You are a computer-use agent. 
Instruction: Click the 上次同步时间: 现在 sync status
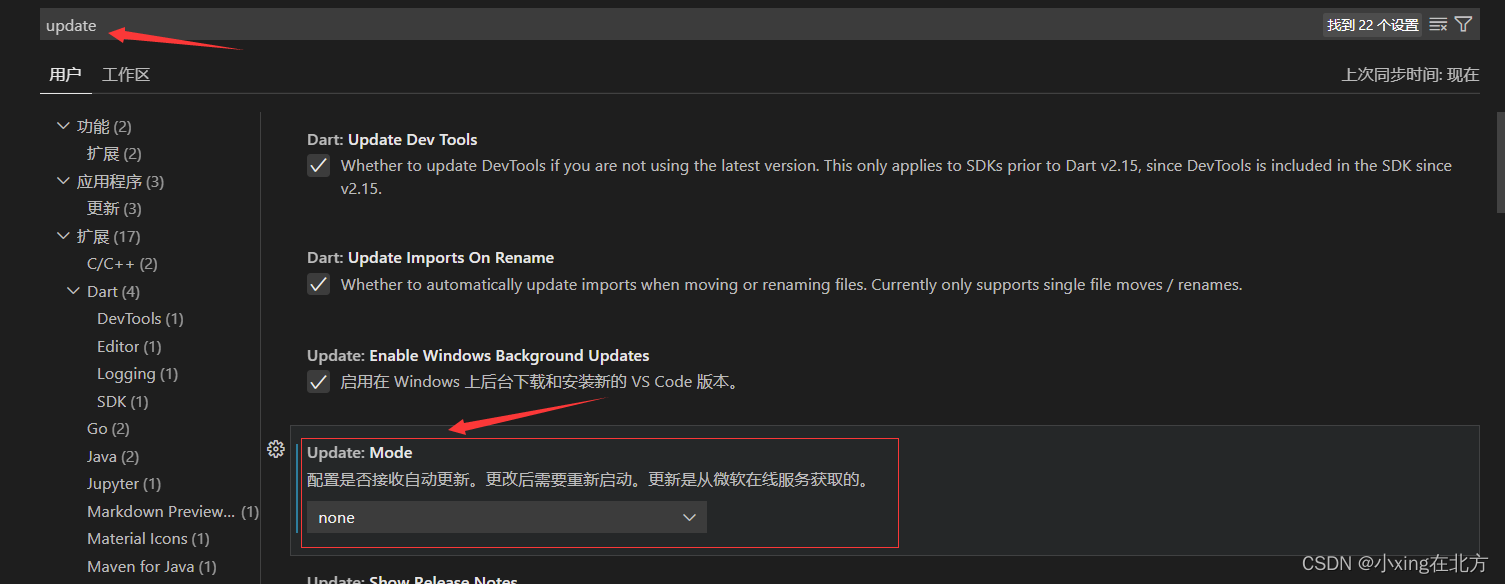(x=1409, y=74)
